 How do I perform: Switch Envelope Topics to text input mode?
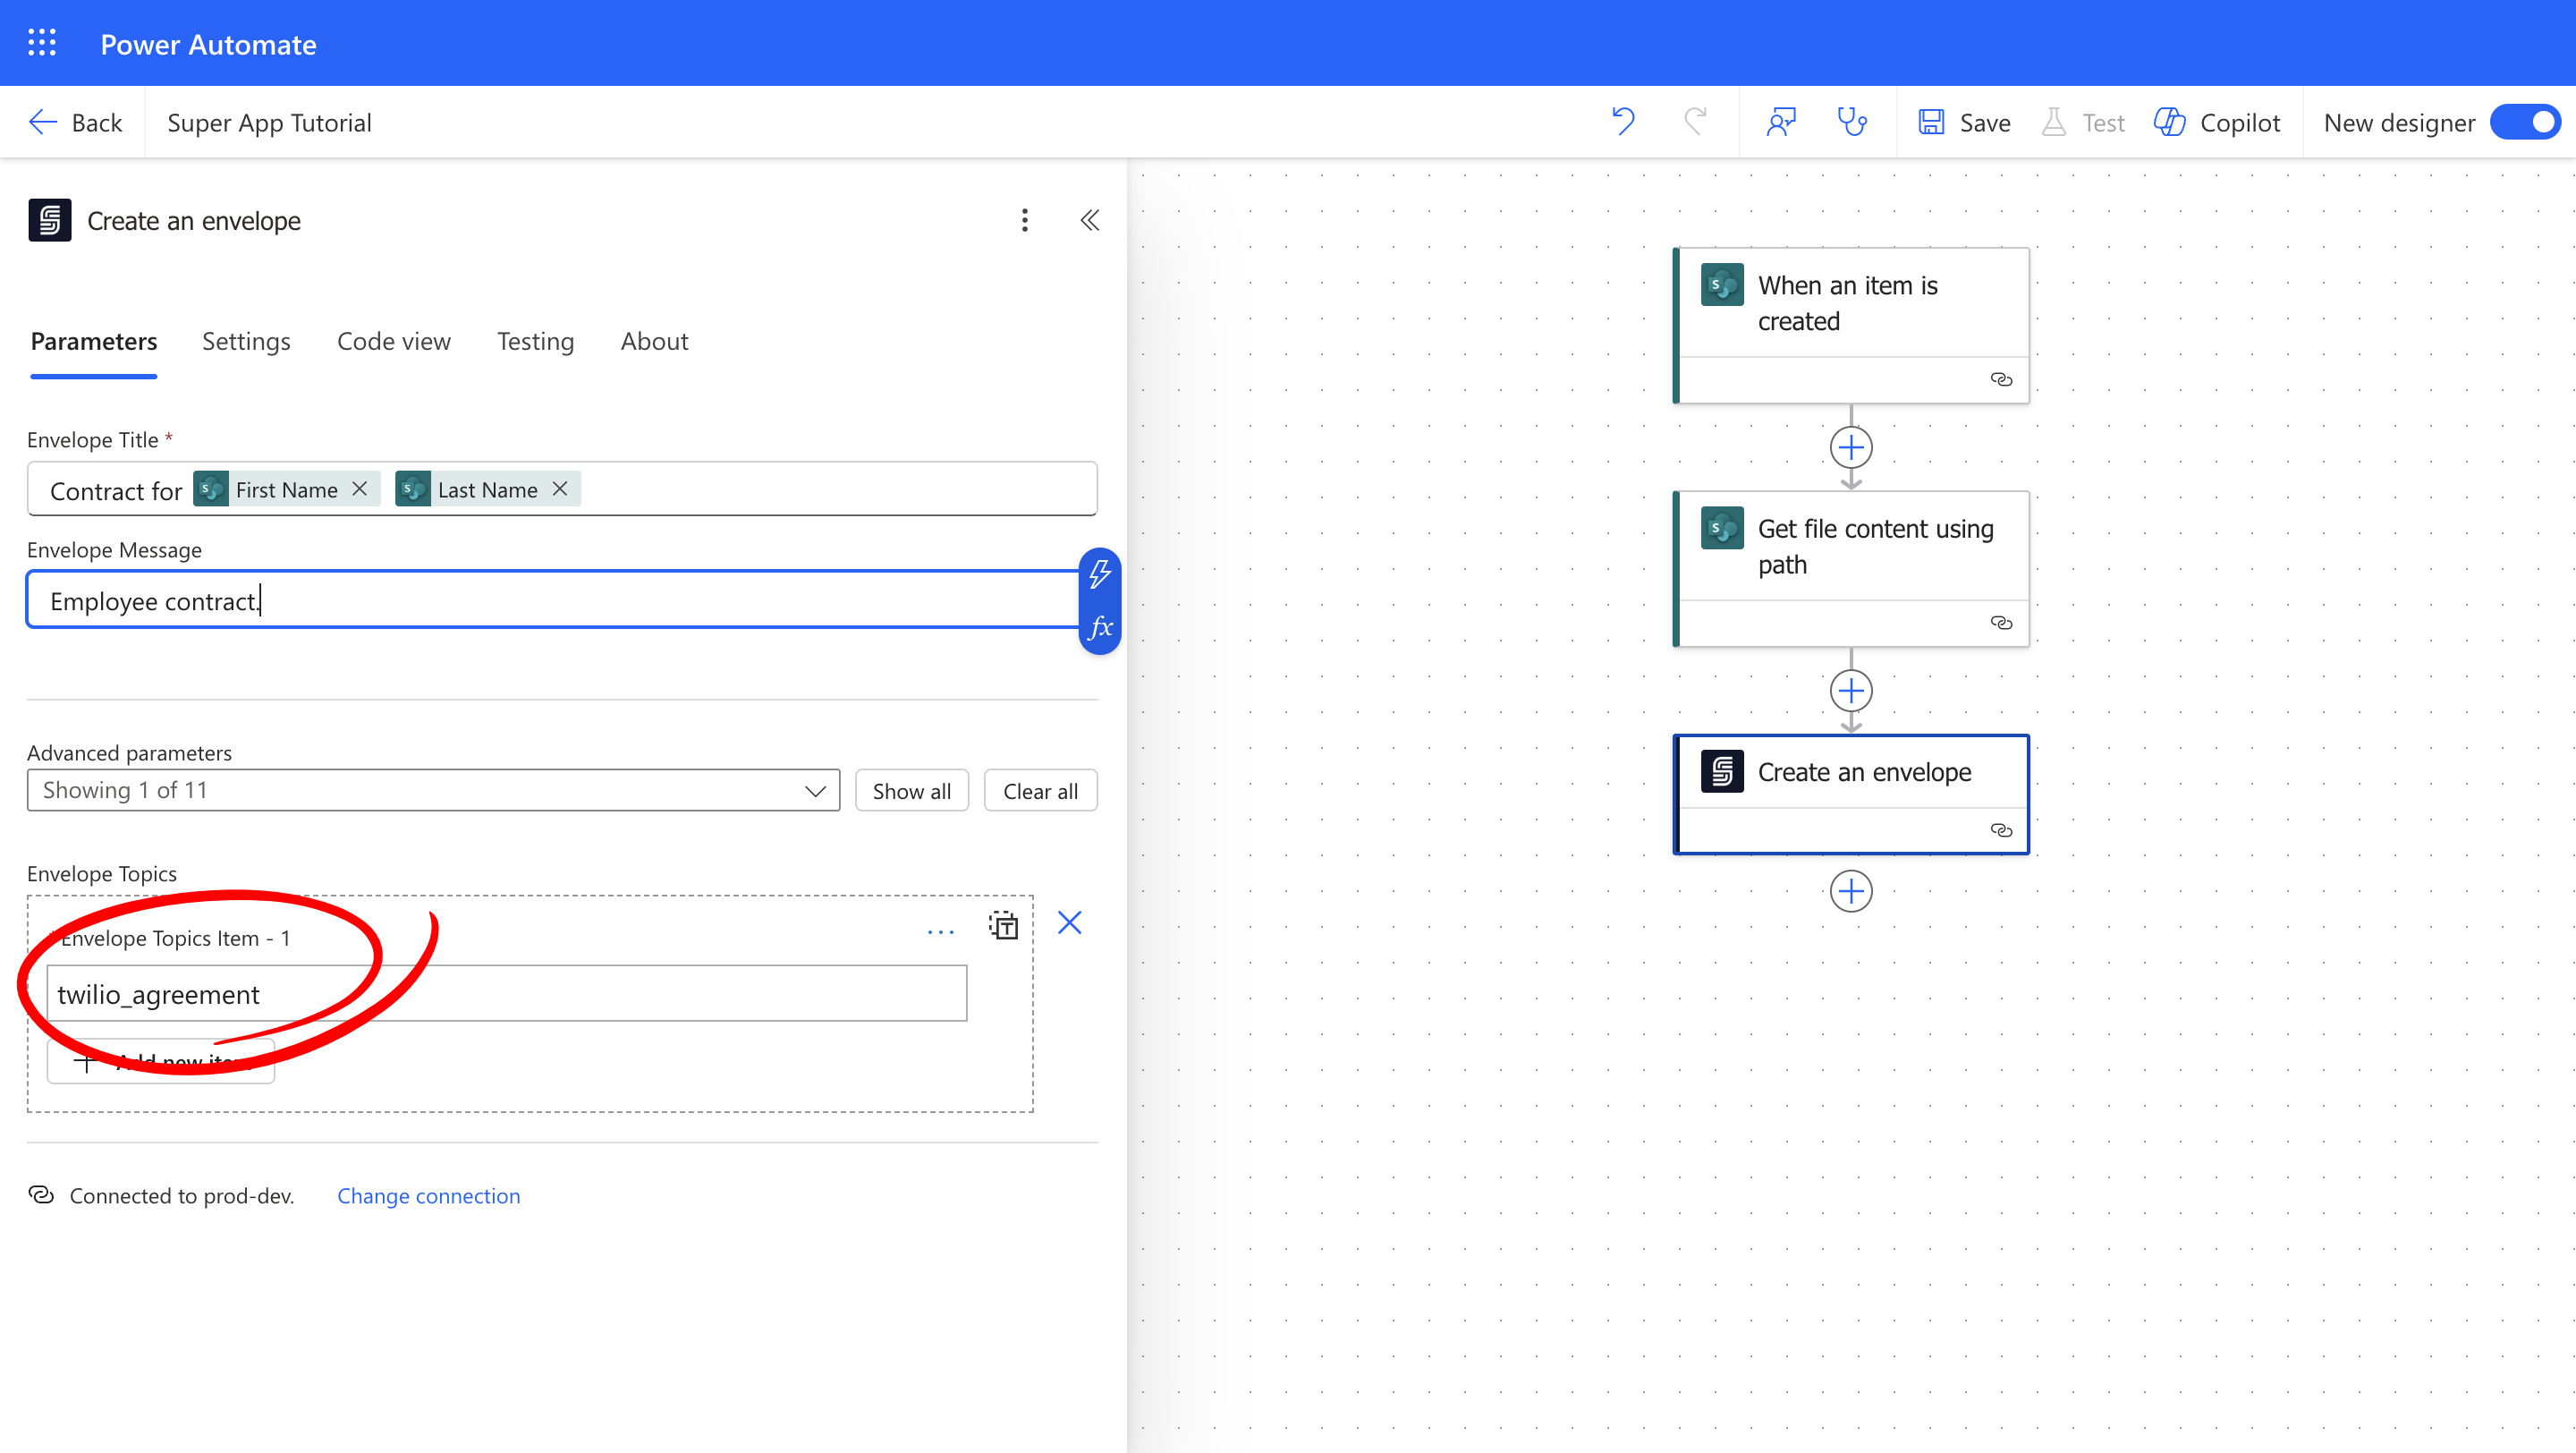[1003, 925]
